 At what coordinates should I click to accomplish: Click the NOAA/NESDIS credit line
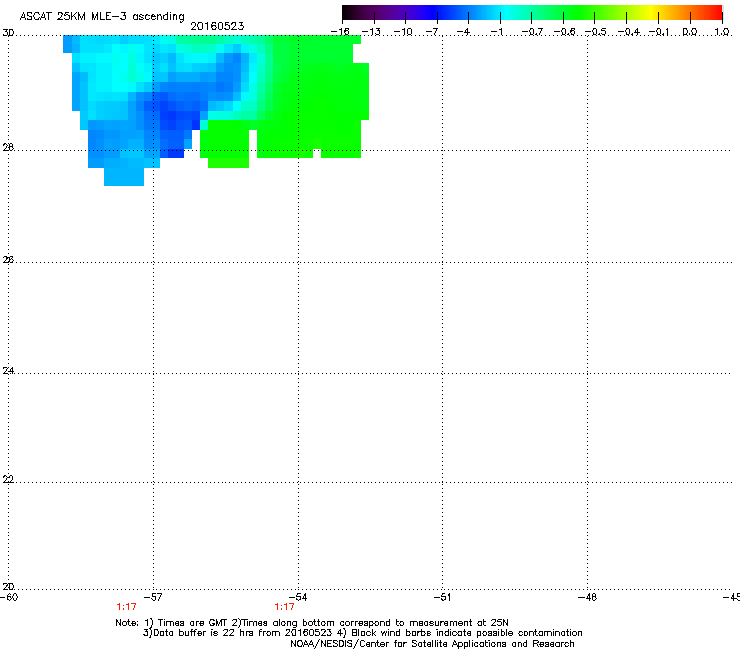coord(432,644)
